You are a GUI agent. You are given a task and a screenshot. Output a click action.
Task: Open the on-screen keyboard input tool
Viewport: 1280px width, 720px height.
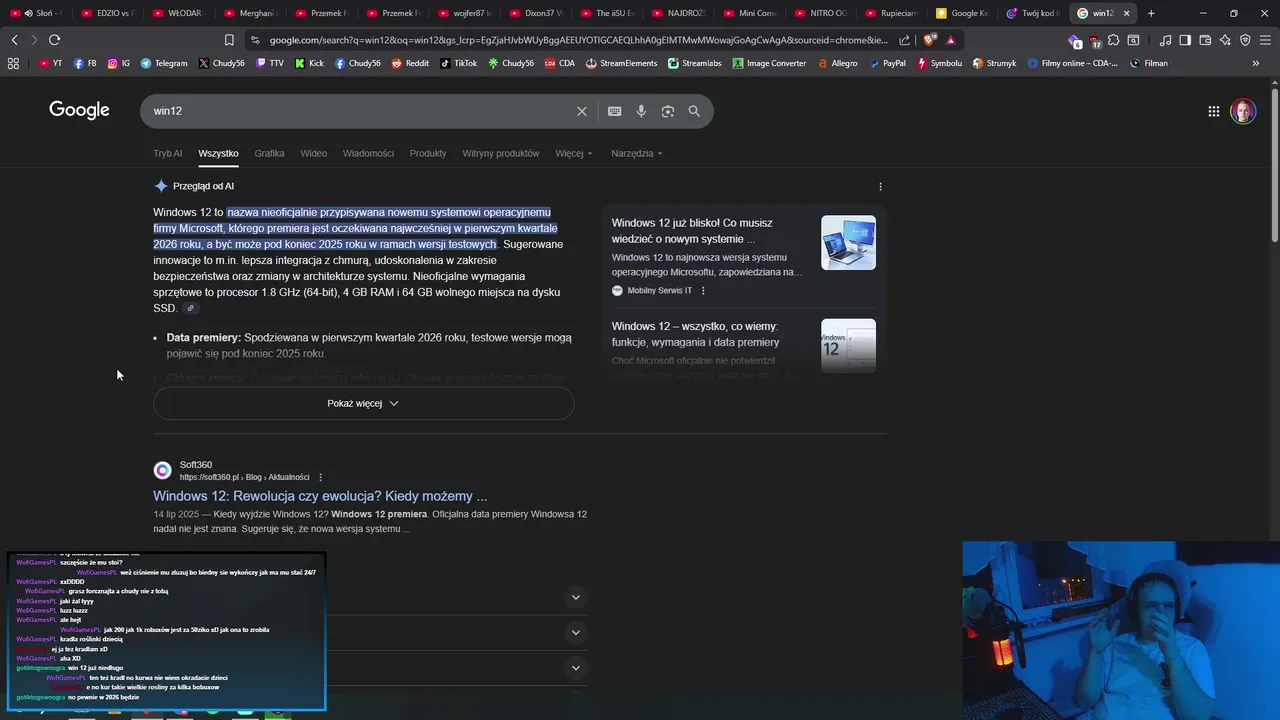[x=615, y=111]
